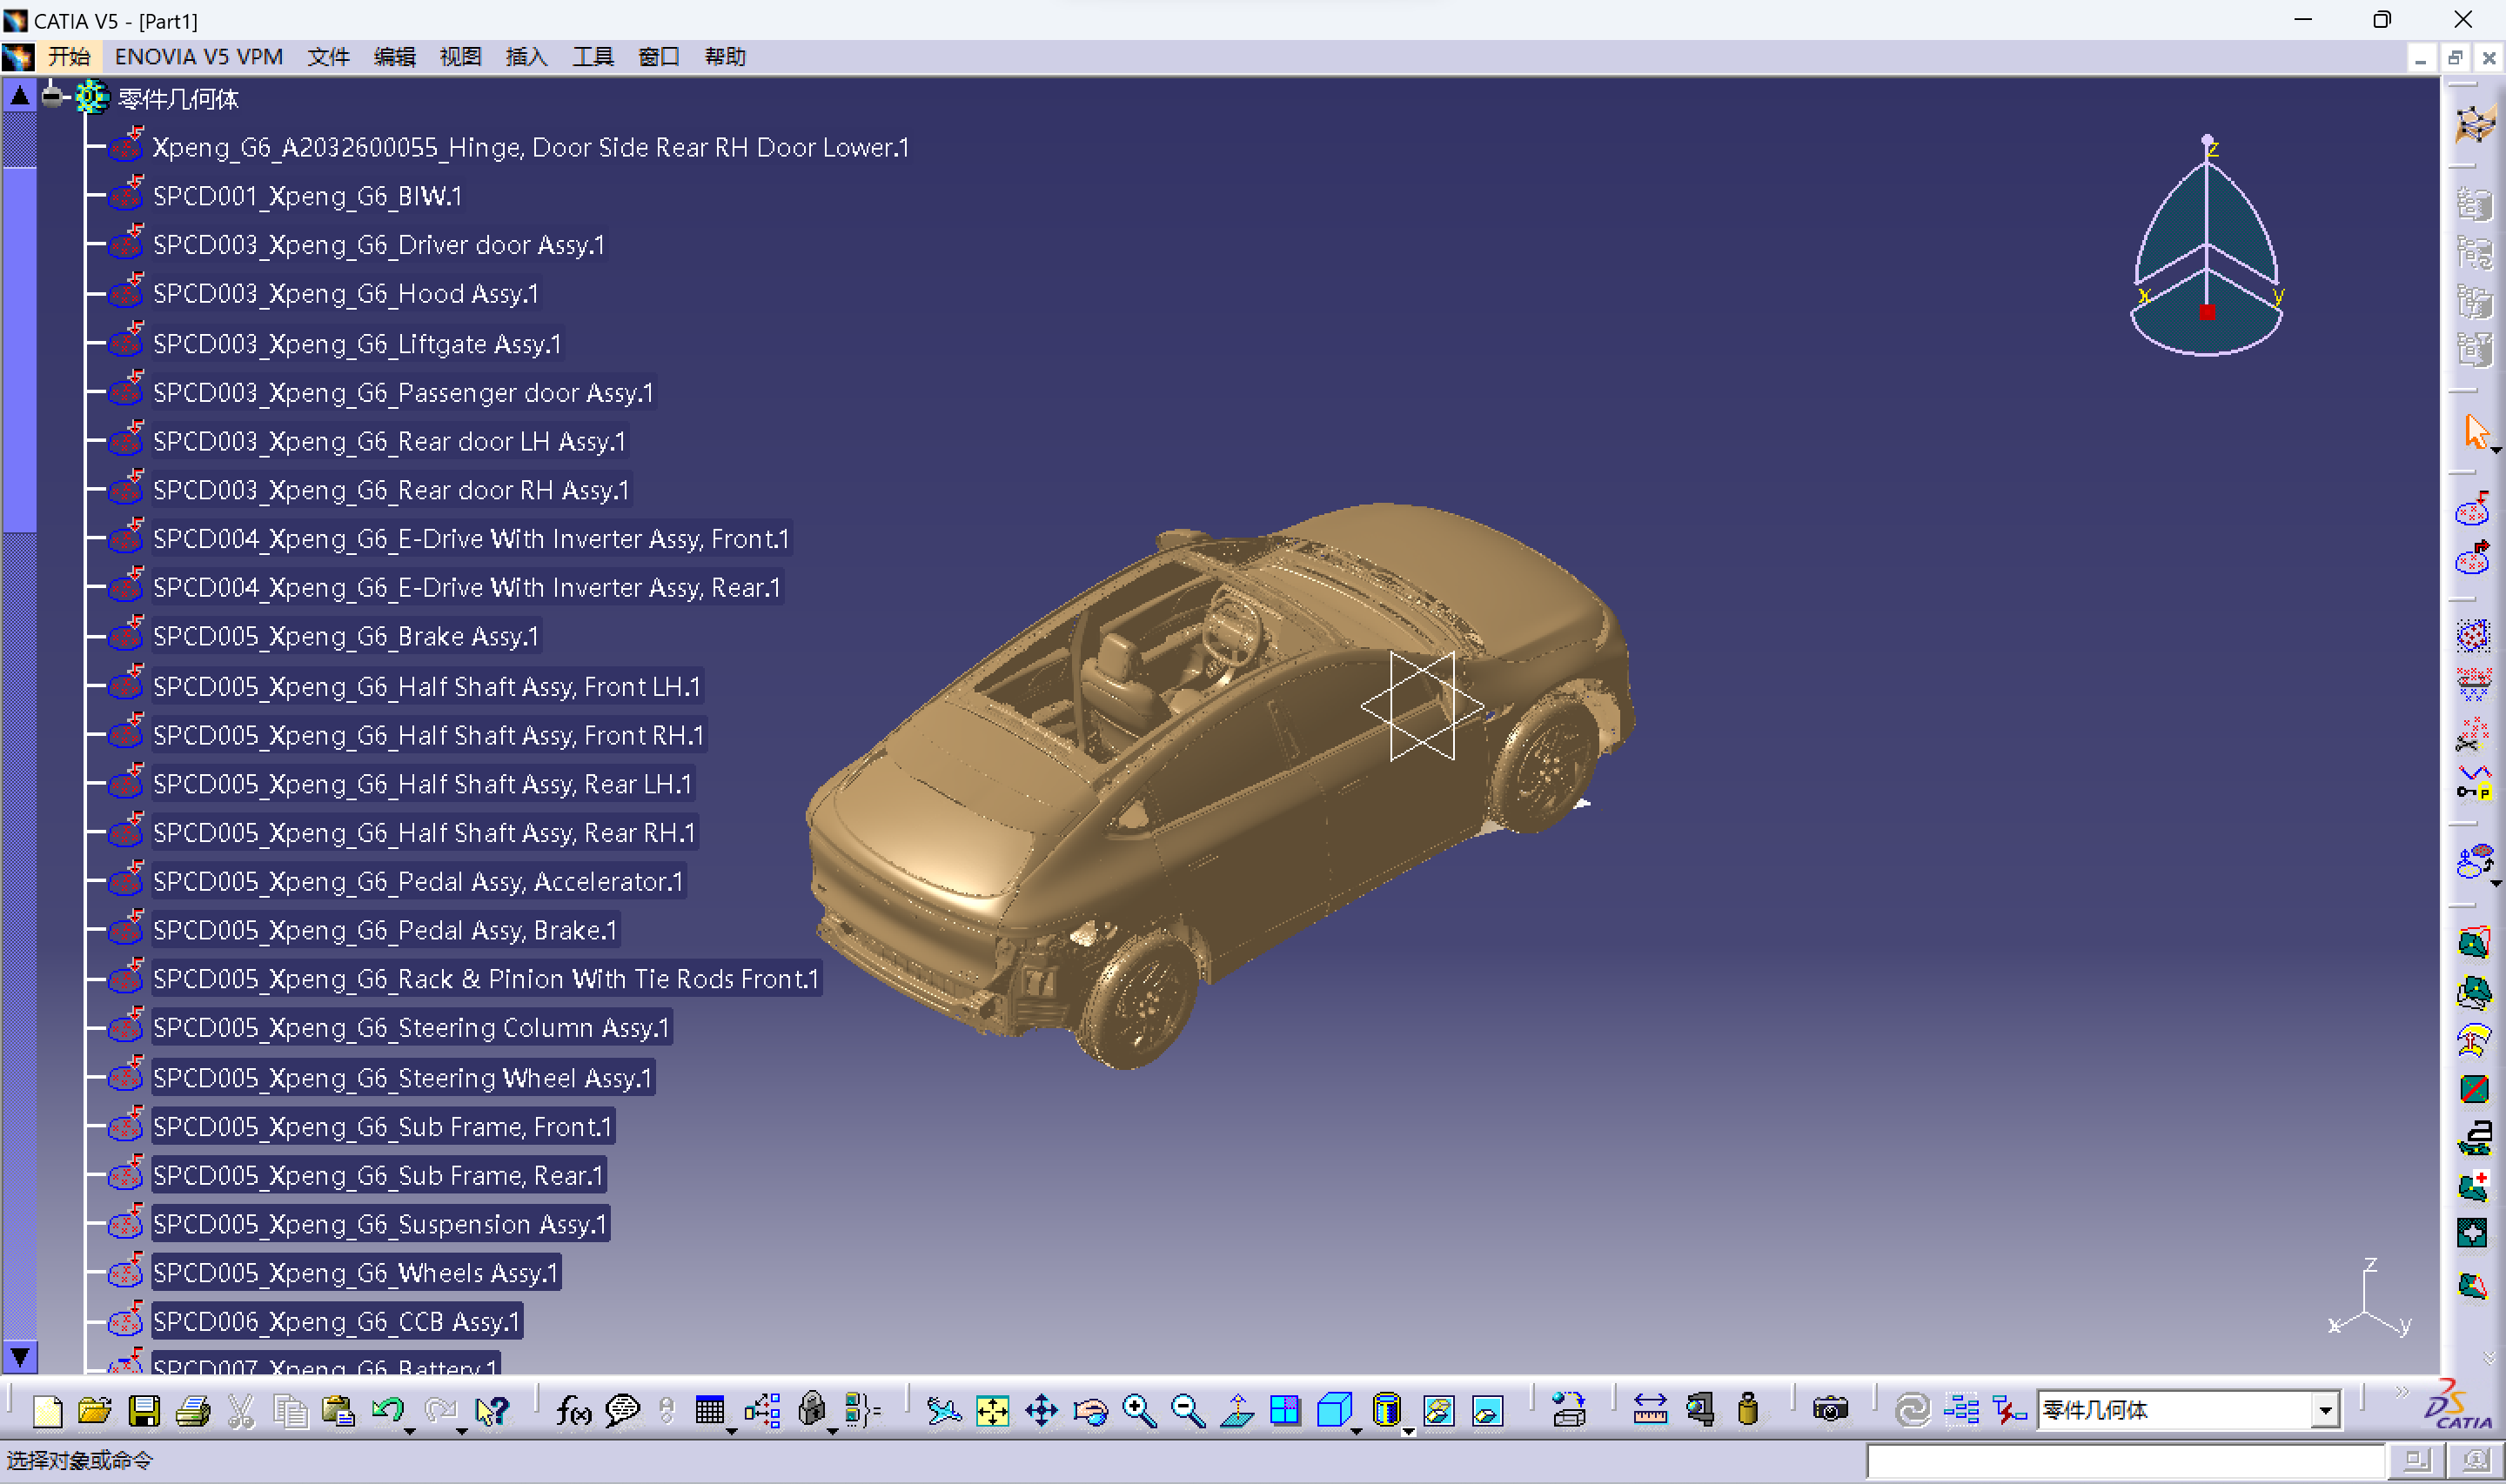Click the tree scrollbar up arrow
This screenshot has width=2506, height=1484.
(19, 96)
